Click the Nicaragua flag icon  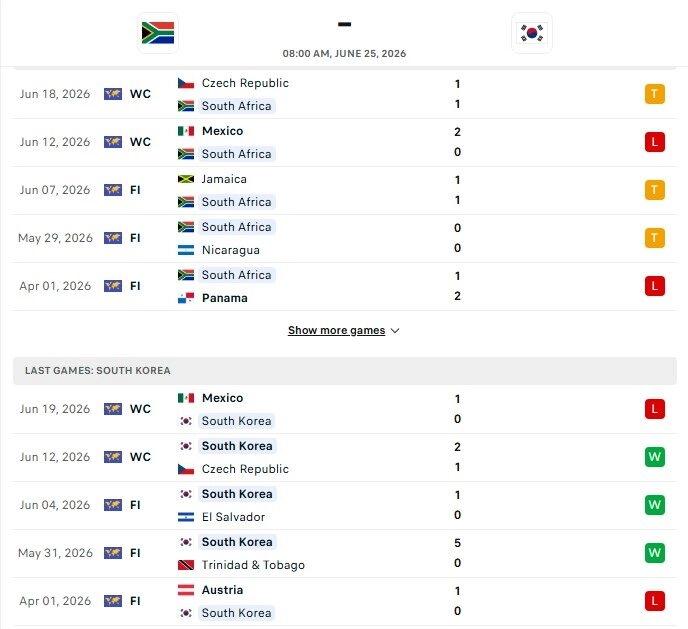(186, 250)
